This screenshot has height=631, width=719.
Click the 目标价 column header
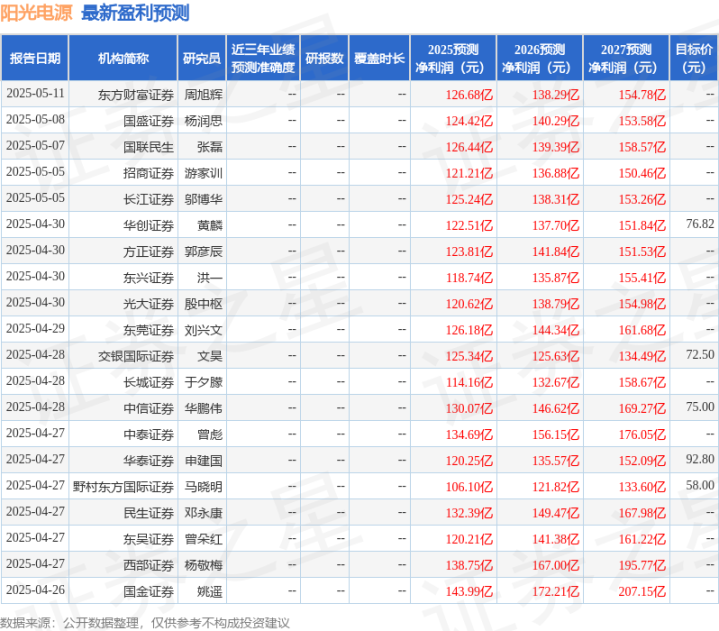(694, 58)
